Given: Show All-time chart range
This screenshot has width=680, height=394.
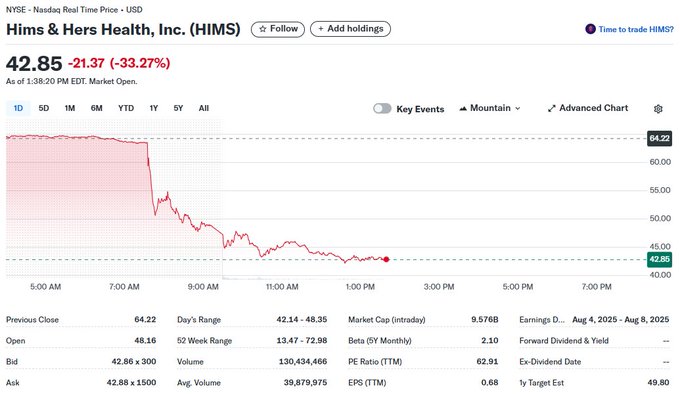Looking at the screenshot, I should pos(204,108).
